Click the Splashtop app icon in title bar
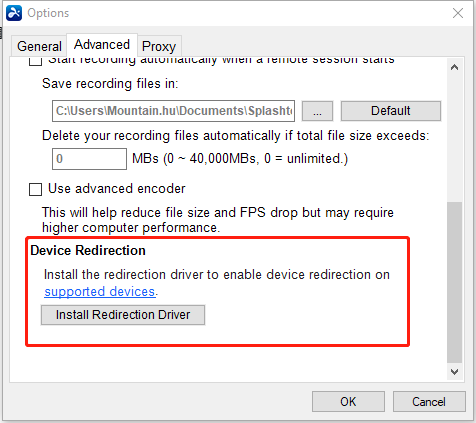This screenshot has height=423, width=476. 14,13
